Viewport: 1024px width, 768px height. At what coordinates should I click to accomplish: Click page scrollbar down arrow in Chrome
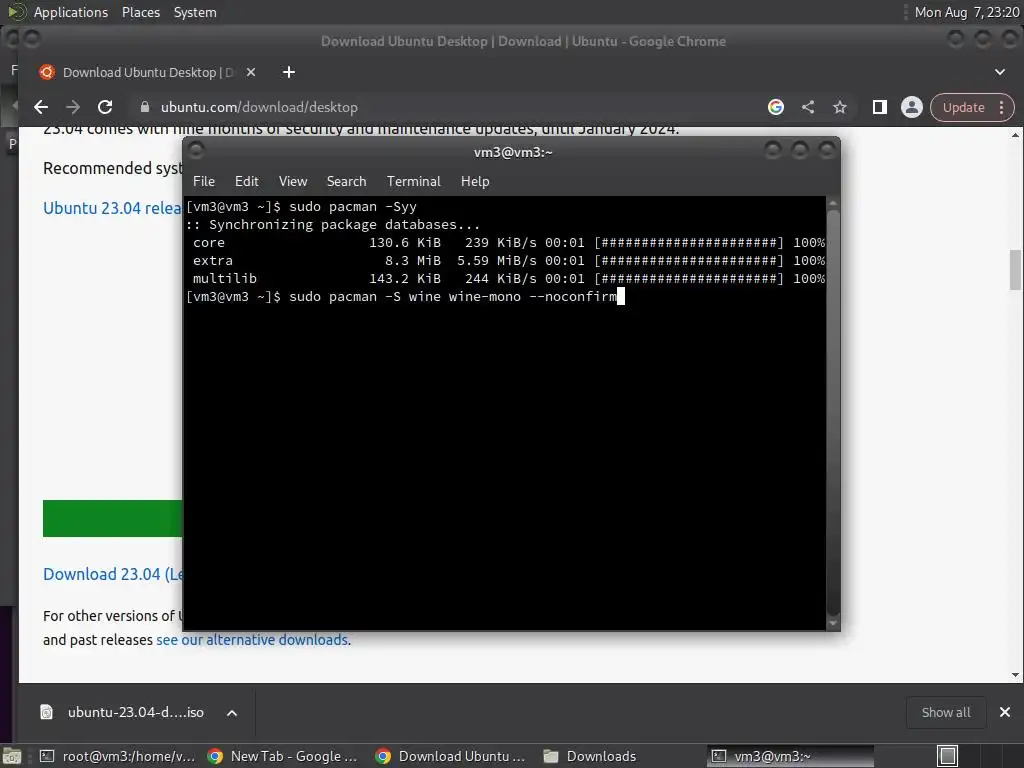coord(1016,675)
